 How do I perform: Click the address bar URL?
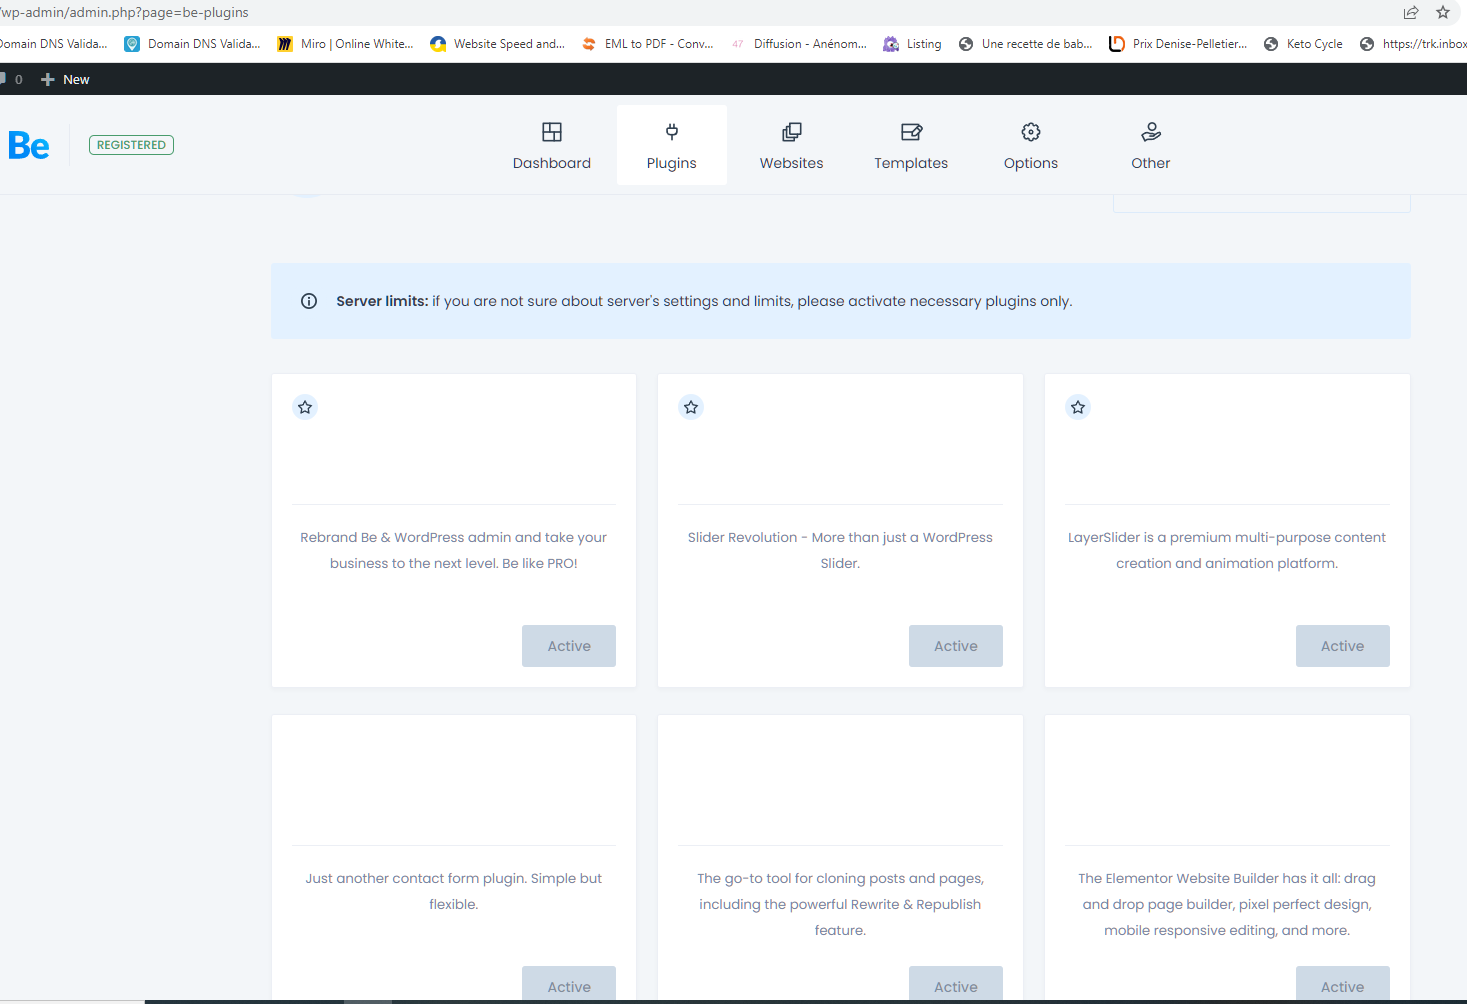124,13
